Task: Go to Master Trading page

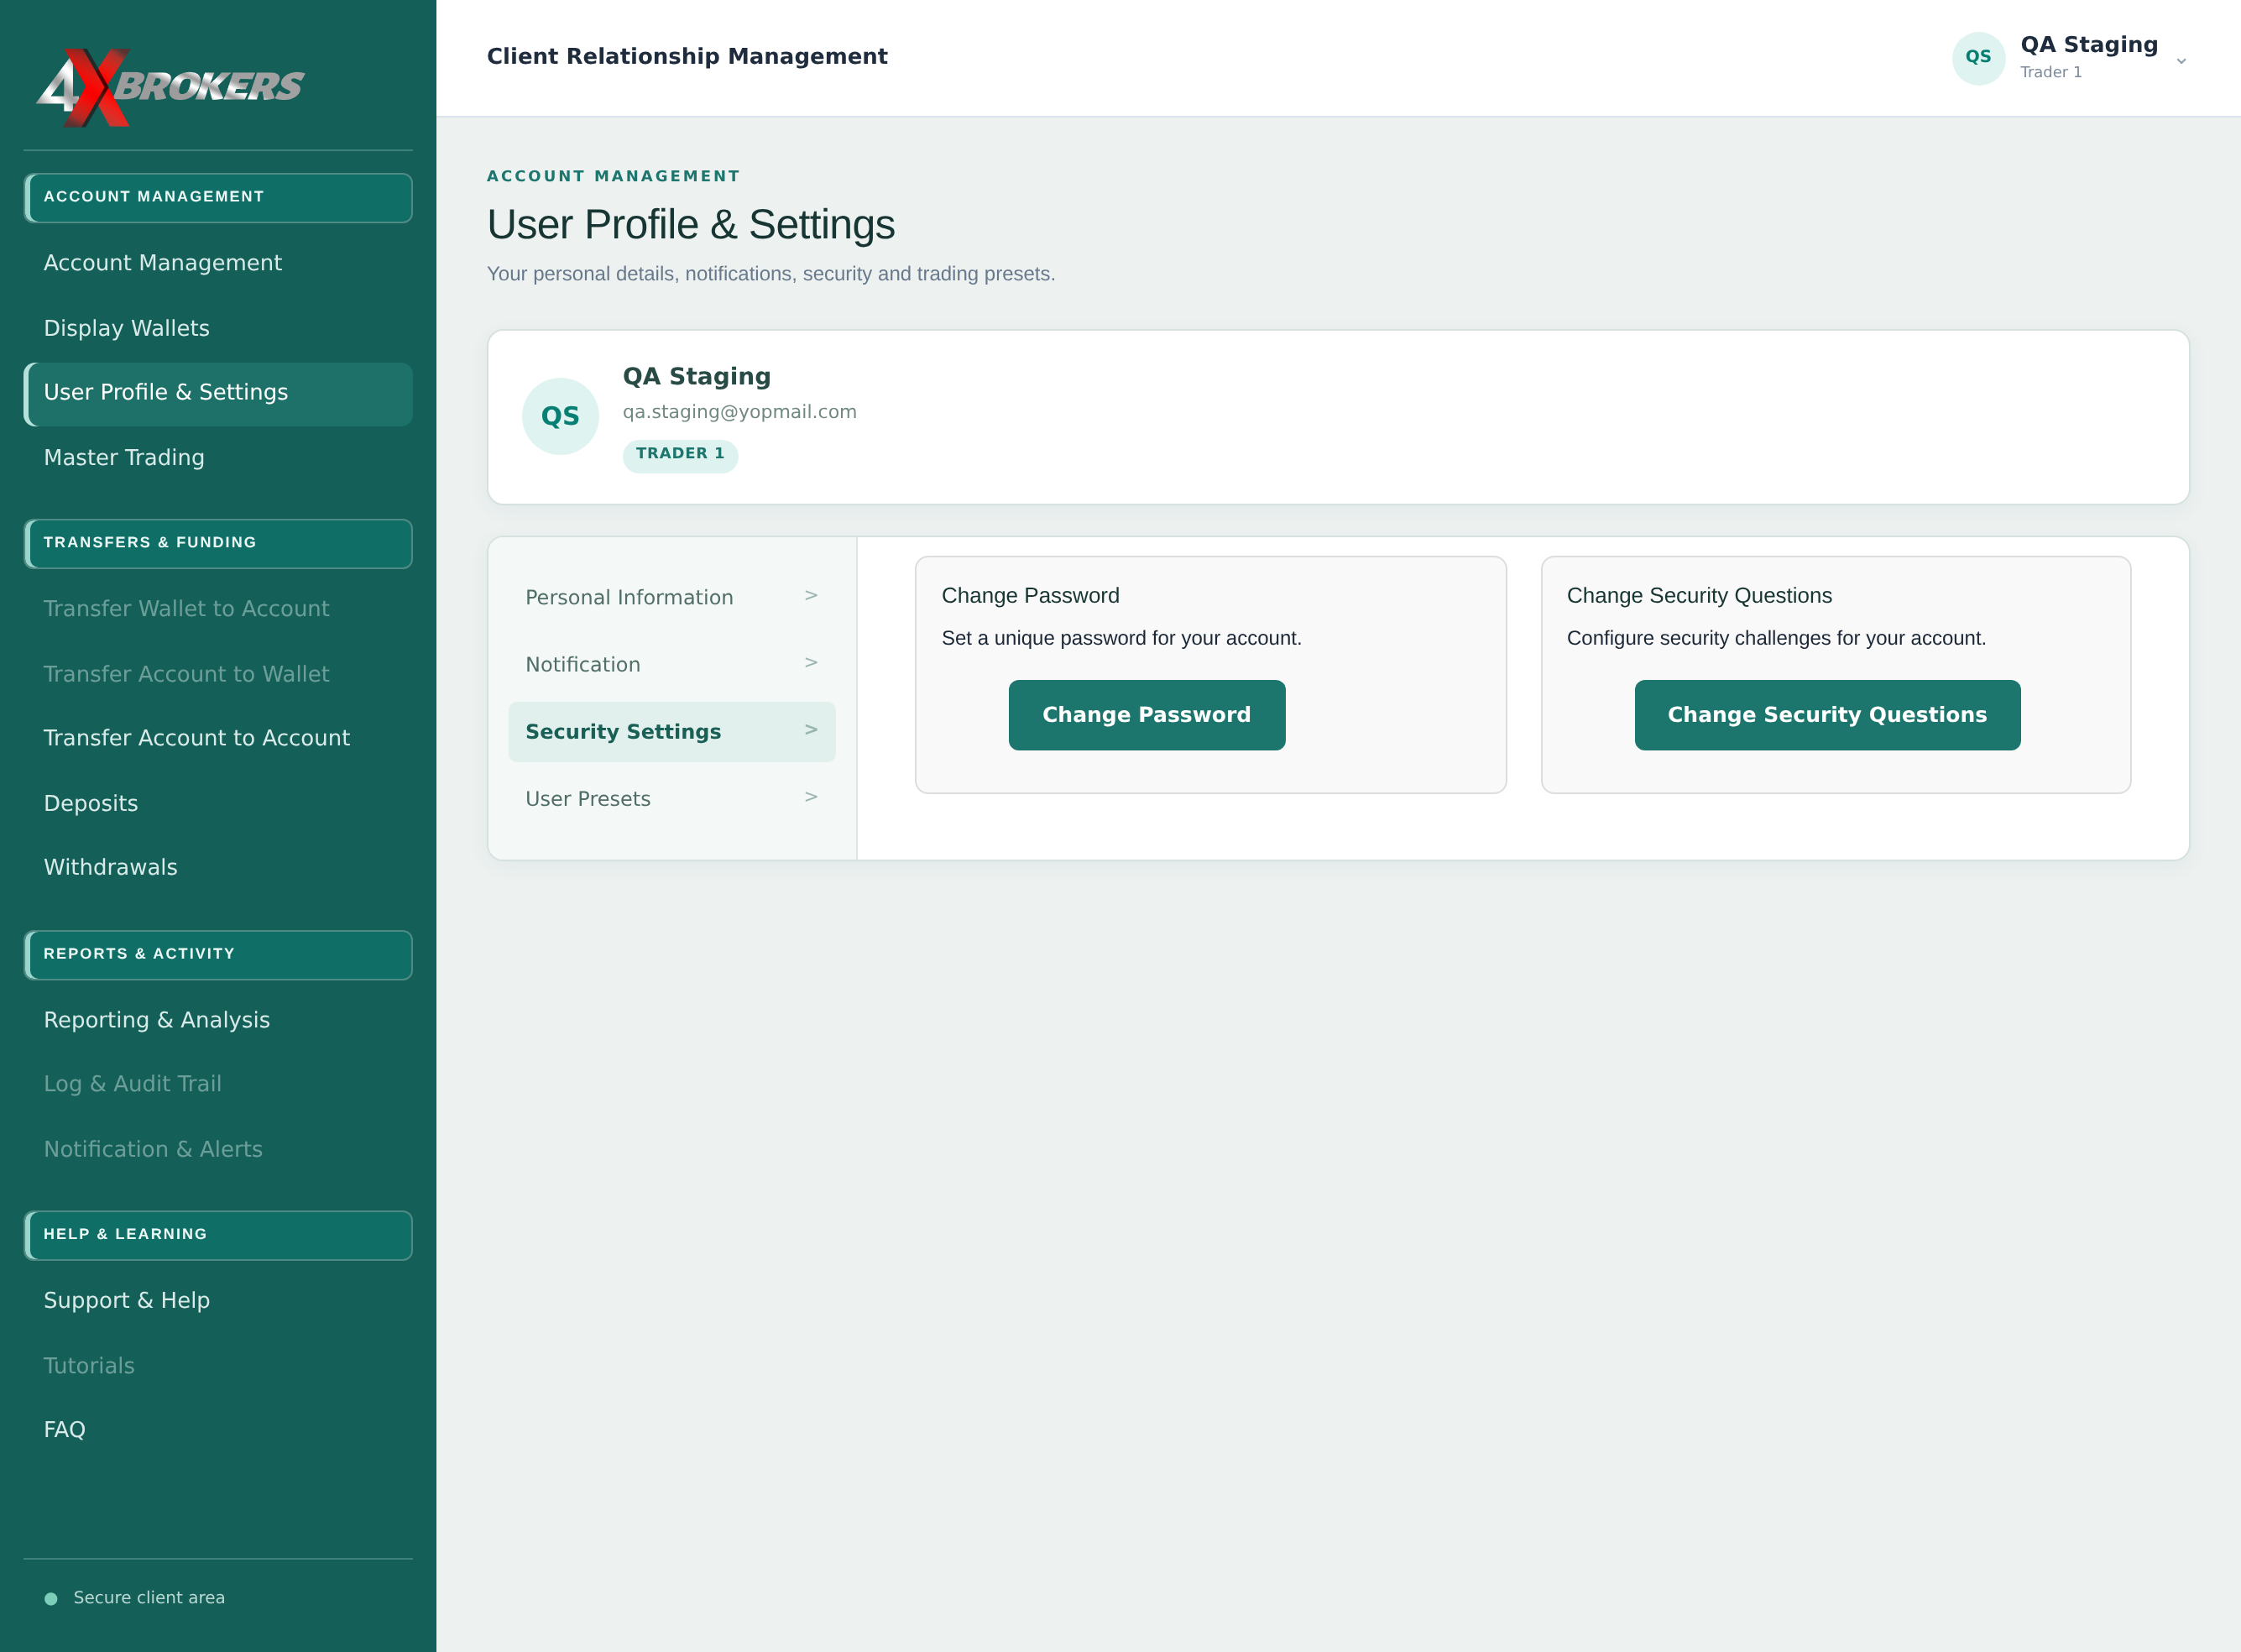Action: pyautogui.click(x=124, y=457)
